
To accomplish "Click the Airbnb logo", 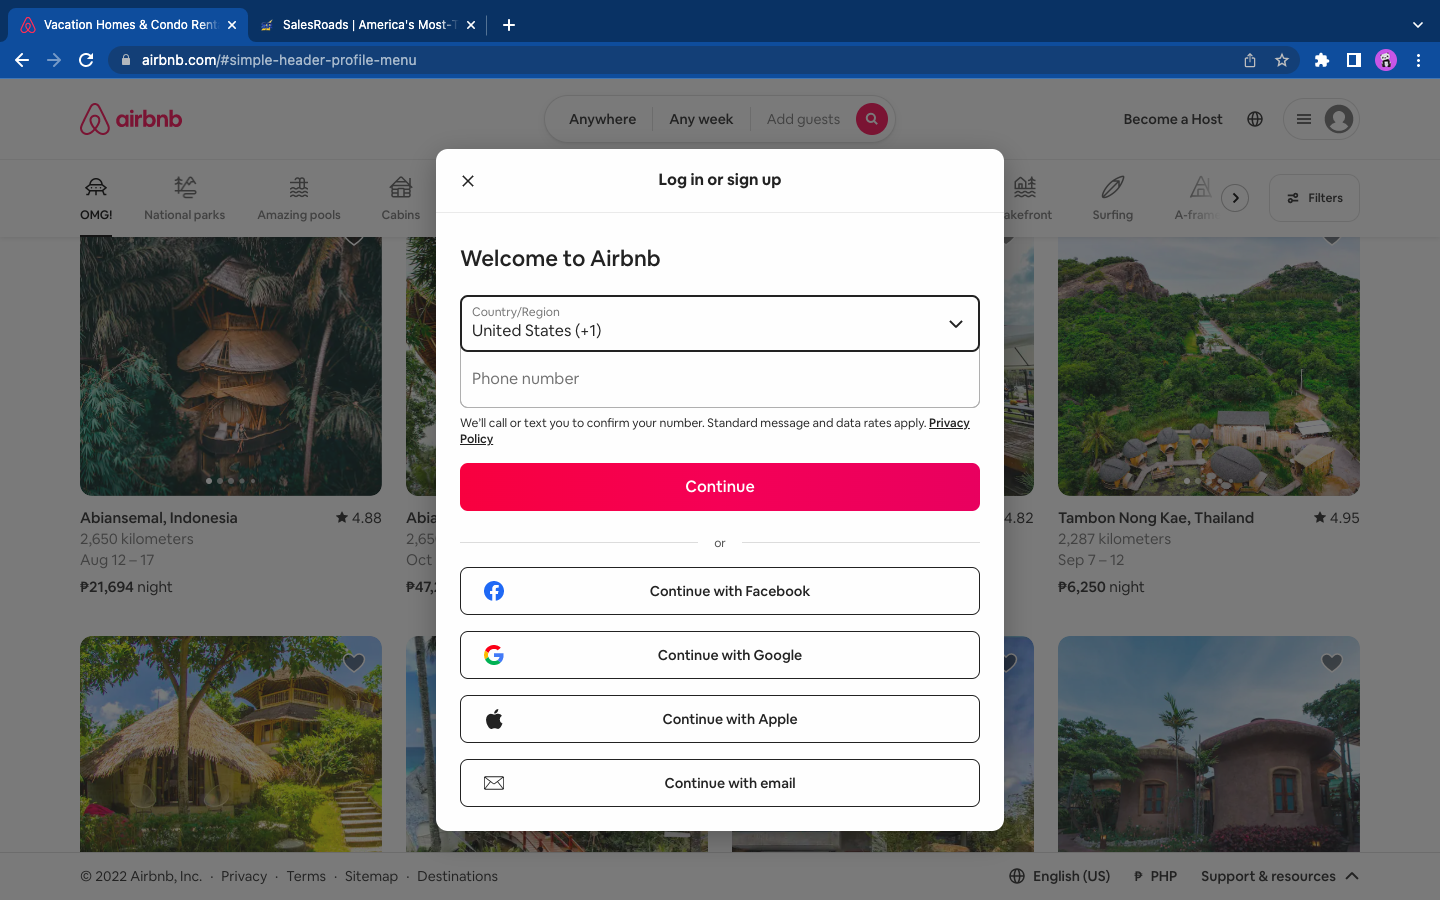I will 131,119.
